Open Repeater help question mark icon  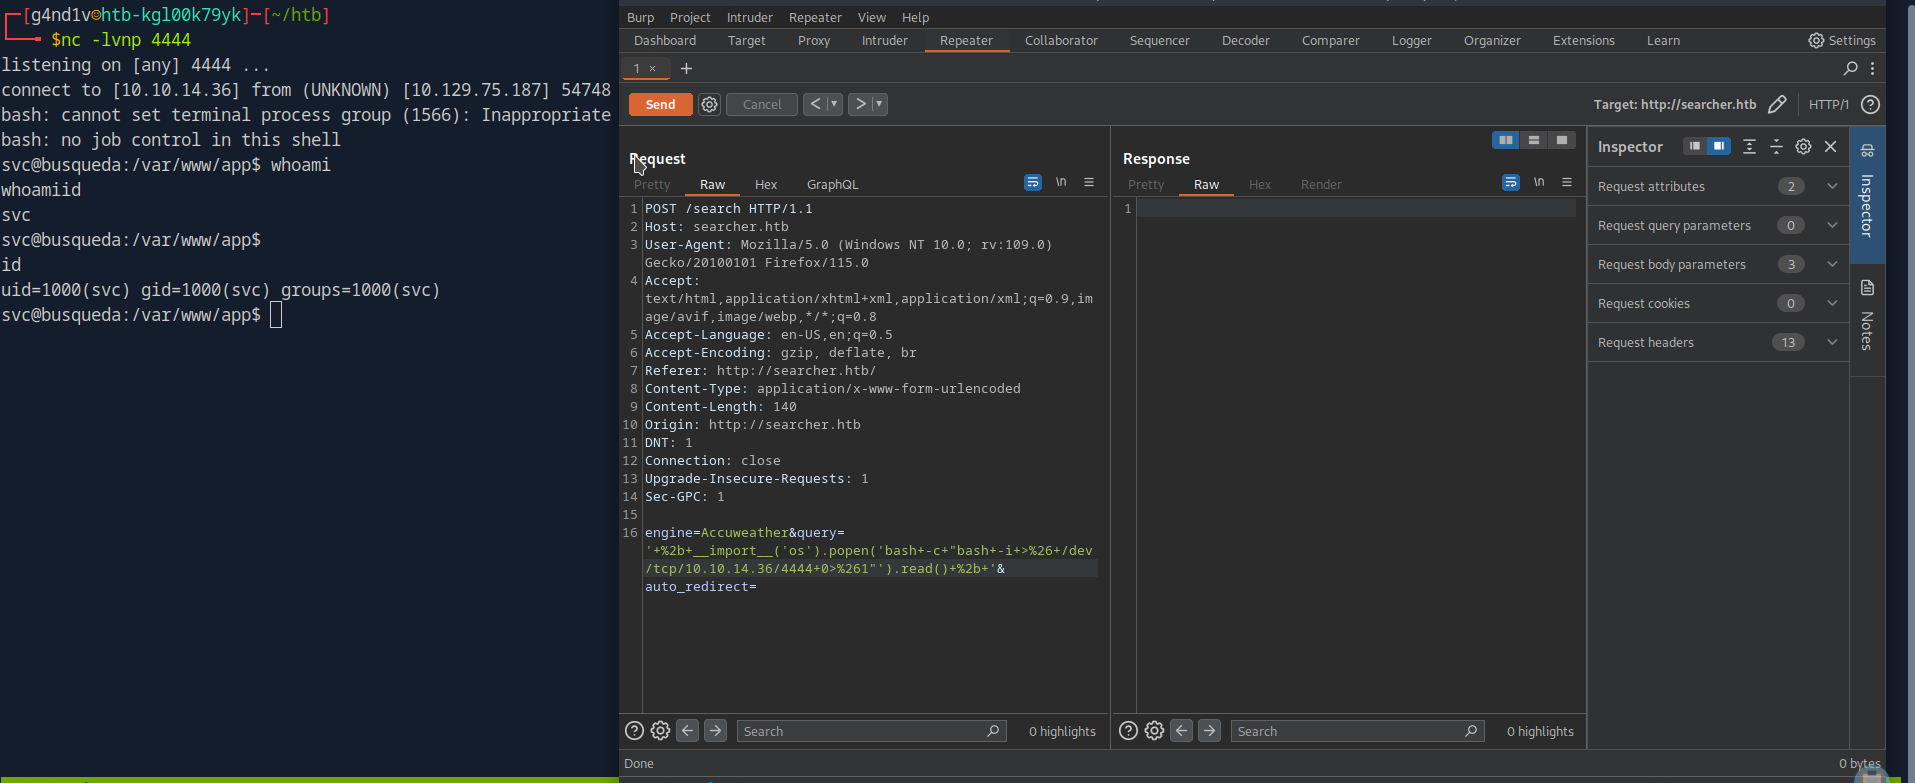1870,104
